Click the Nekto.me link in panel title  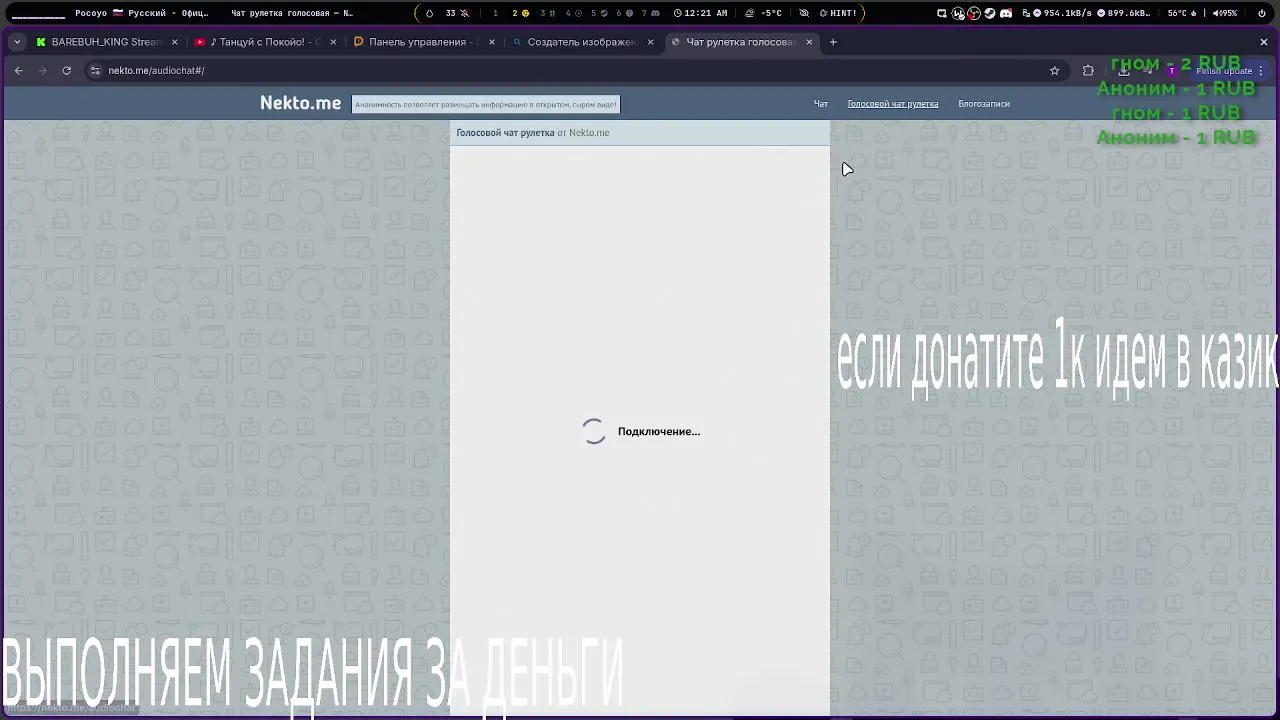tap(589, 133)
